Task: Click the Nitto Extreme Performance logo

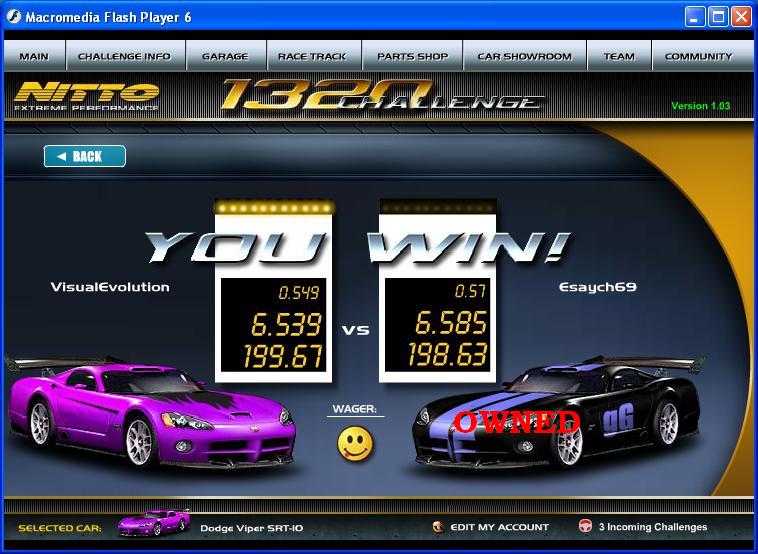Action: point(87,96)
